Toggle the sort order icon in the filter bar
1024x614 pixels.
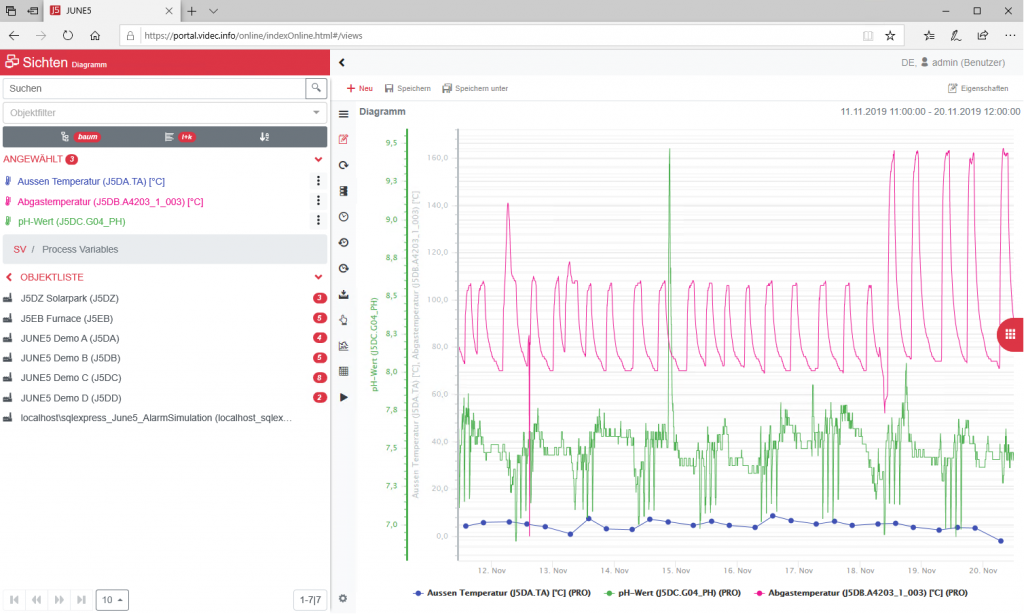(264, 136)
